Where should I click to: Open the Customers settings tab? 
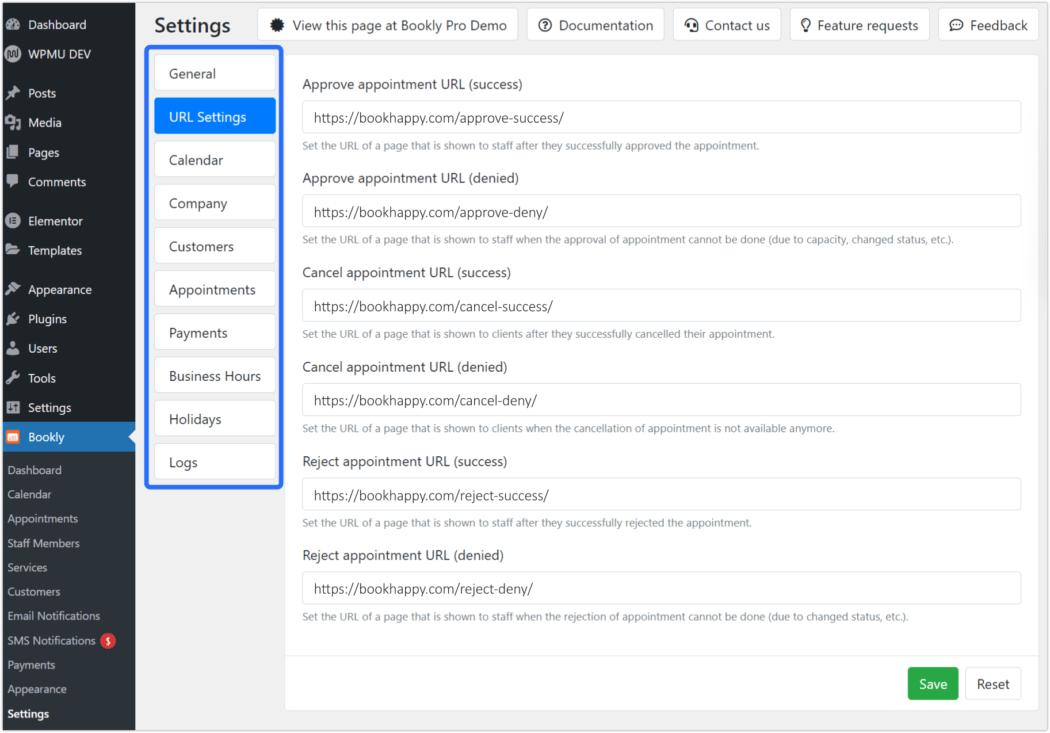[215, 246]
